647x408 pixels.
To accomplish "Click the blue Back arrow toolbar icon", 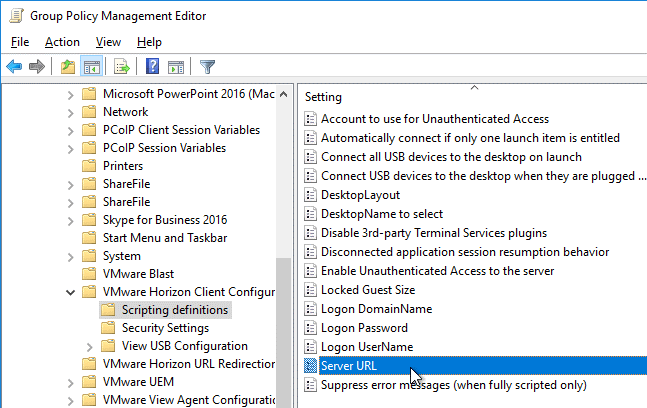I will (14, 66).
